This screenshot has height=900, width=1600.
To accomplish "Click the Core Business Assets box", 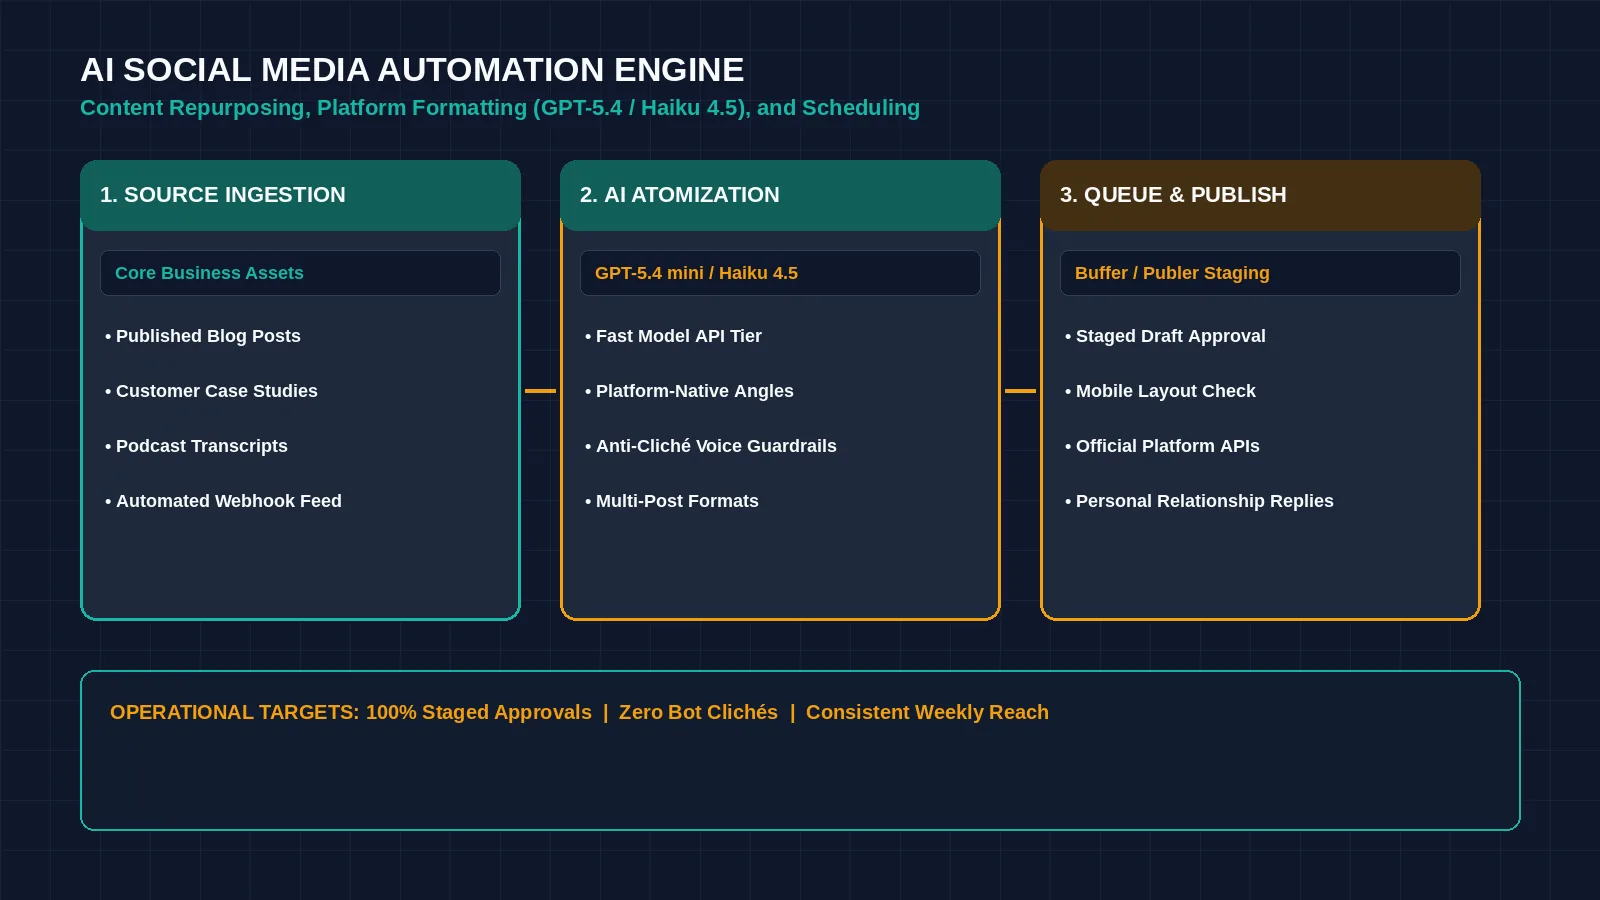I will click(300, 273).
